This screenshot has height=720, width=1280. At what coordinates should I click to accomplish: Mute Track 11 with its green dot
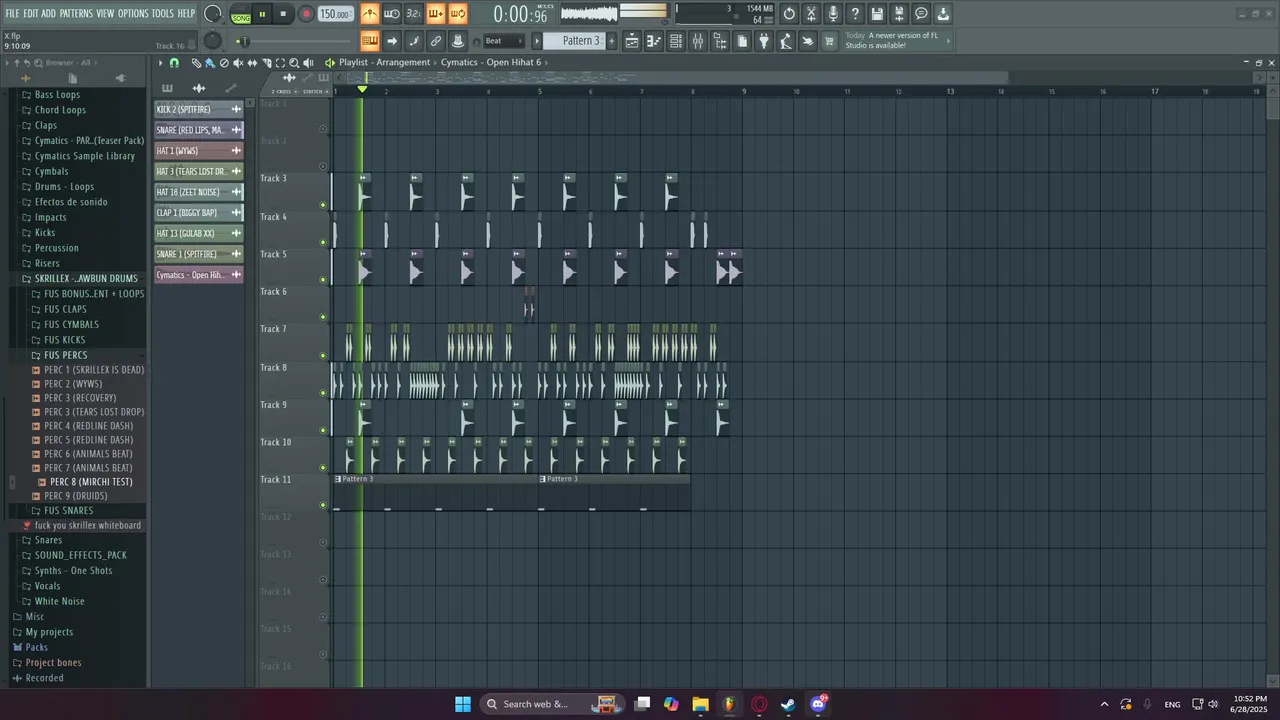[323, 505]
